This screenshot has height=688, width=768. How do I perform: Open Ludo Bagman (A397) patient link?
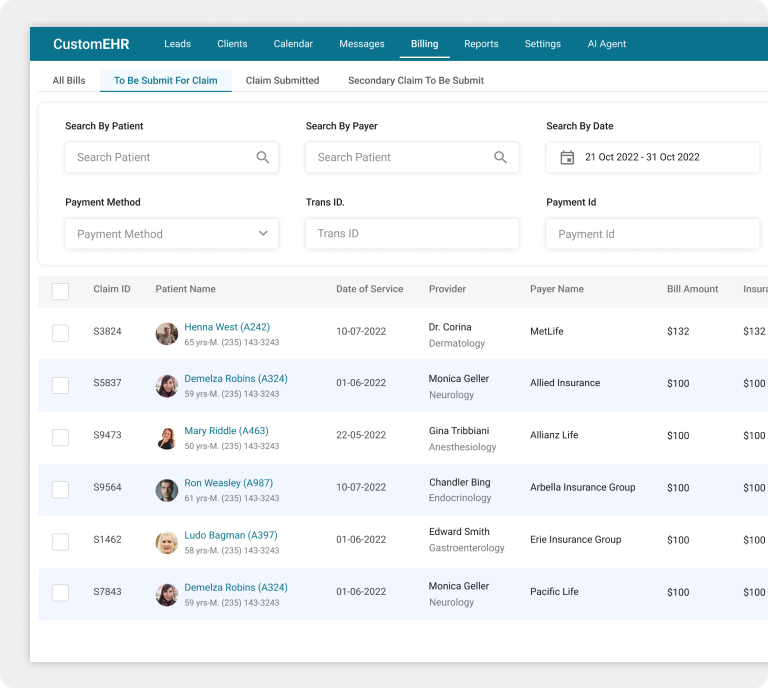pos(231,535)
